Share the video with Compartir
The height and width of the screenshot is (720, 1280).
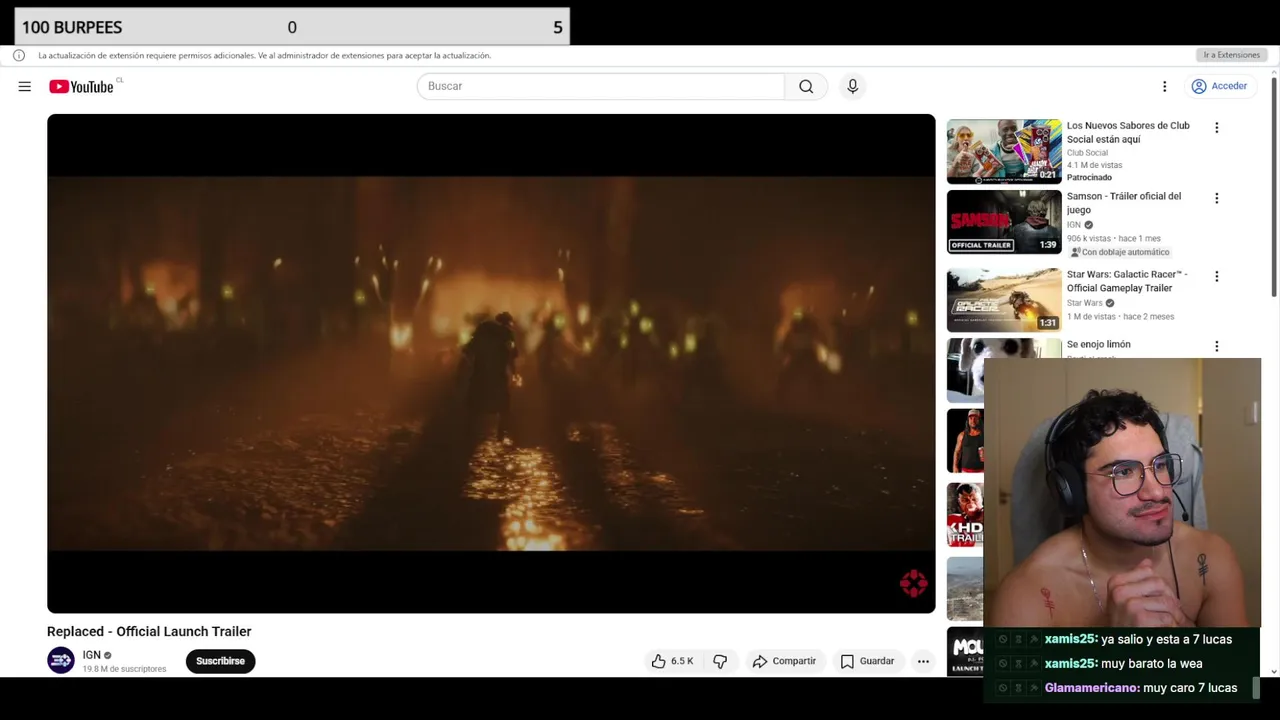point(784,661)
